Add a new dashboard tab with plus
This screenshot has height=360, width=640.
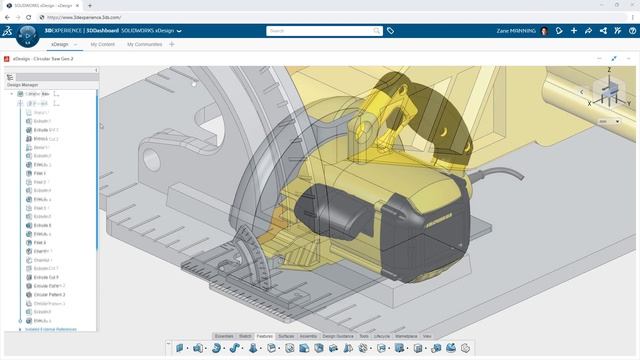pos(172,44)
